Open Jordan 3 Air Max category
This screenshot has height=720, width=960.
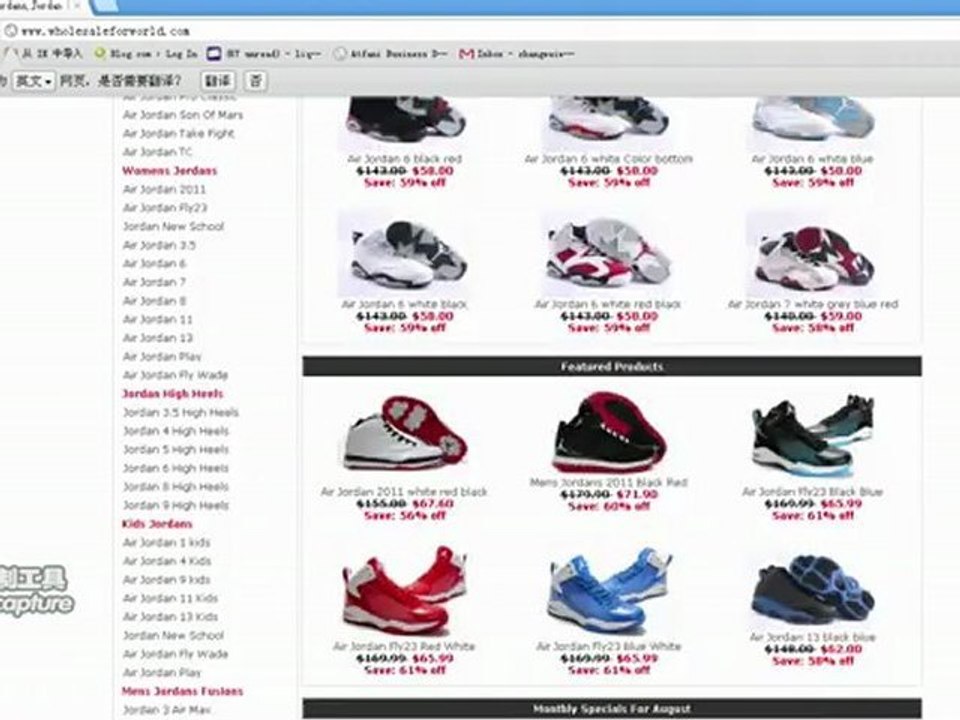(x=167, y=710)
